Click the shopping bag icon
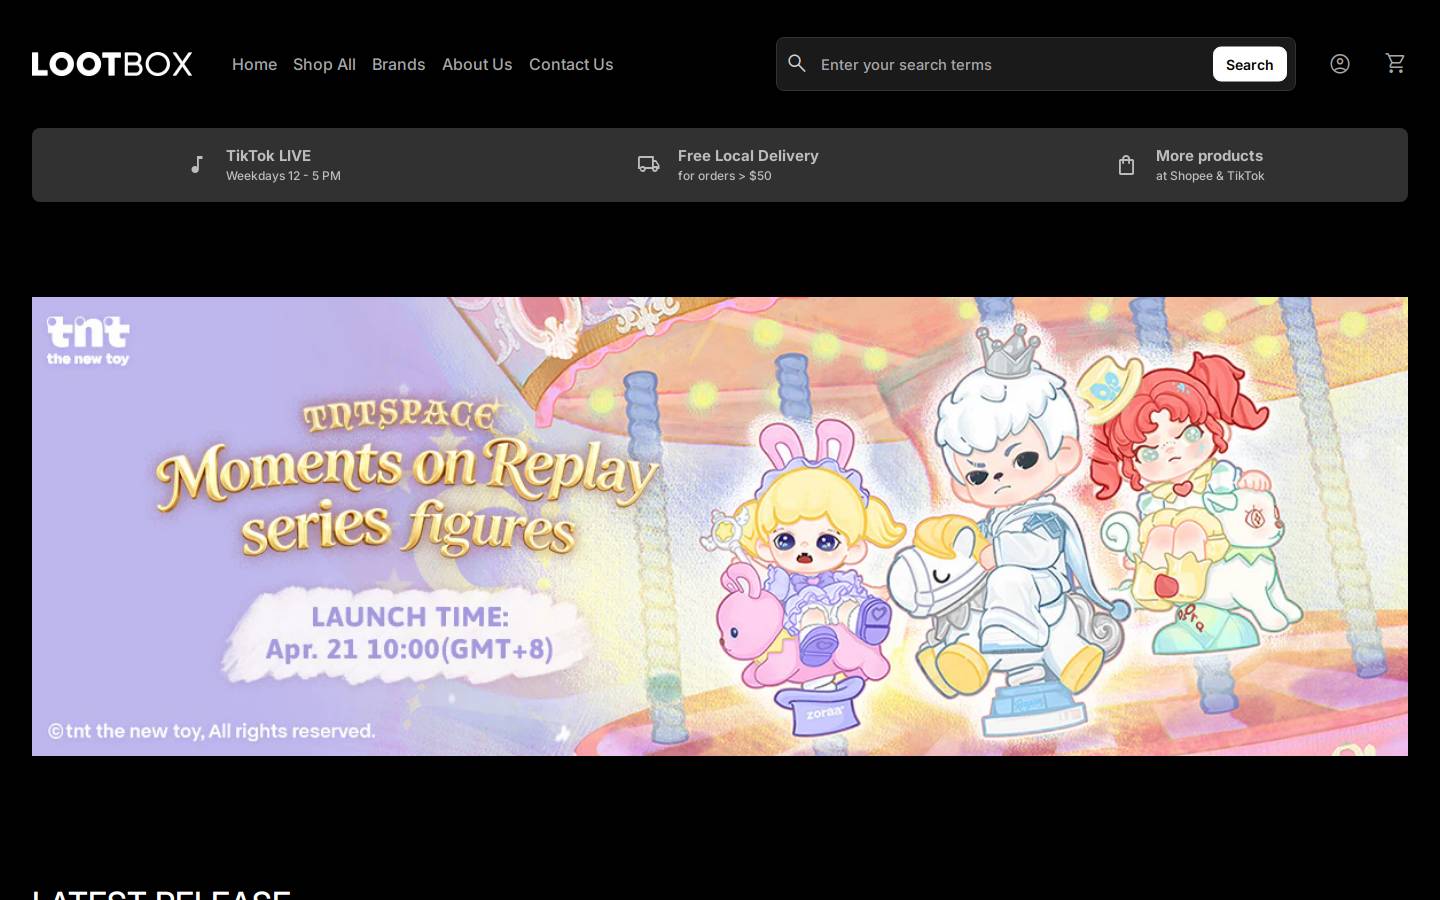Image resolution: width=1440 pixels, height=900 pixels. pos(1126,165)
